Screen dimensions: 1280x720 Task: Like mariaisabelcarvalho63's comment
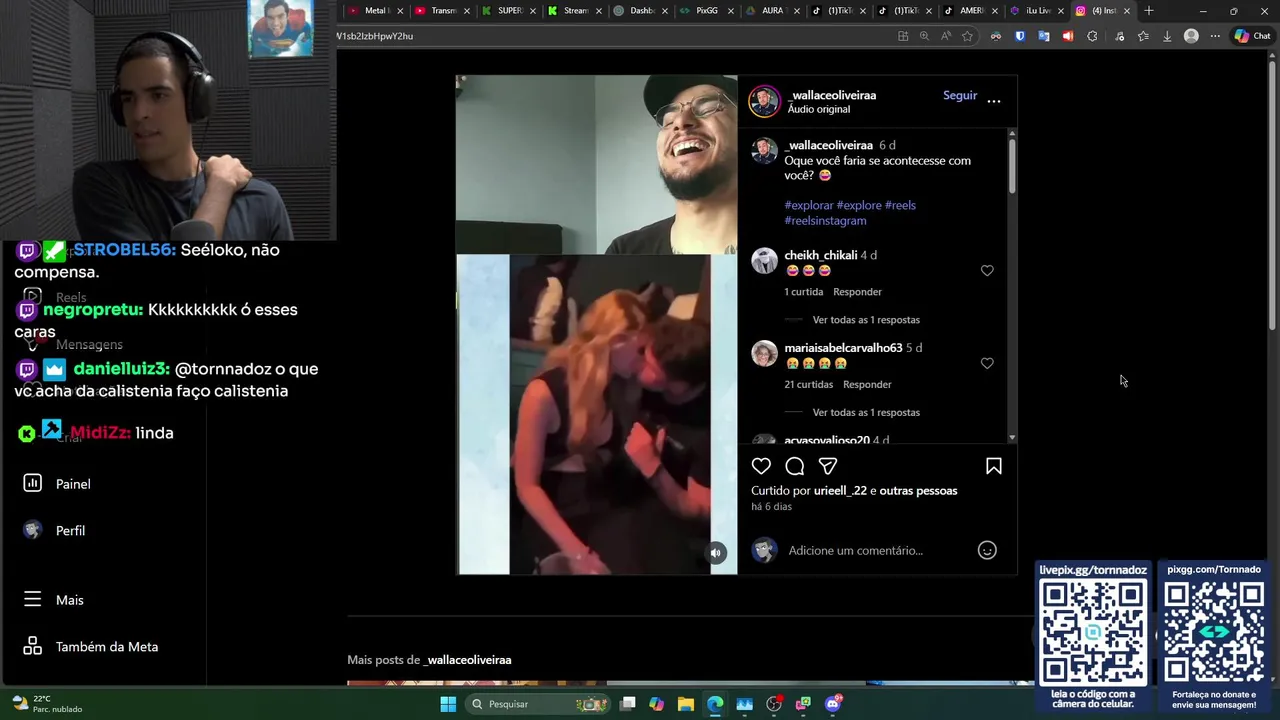click(x=987, y=363)
